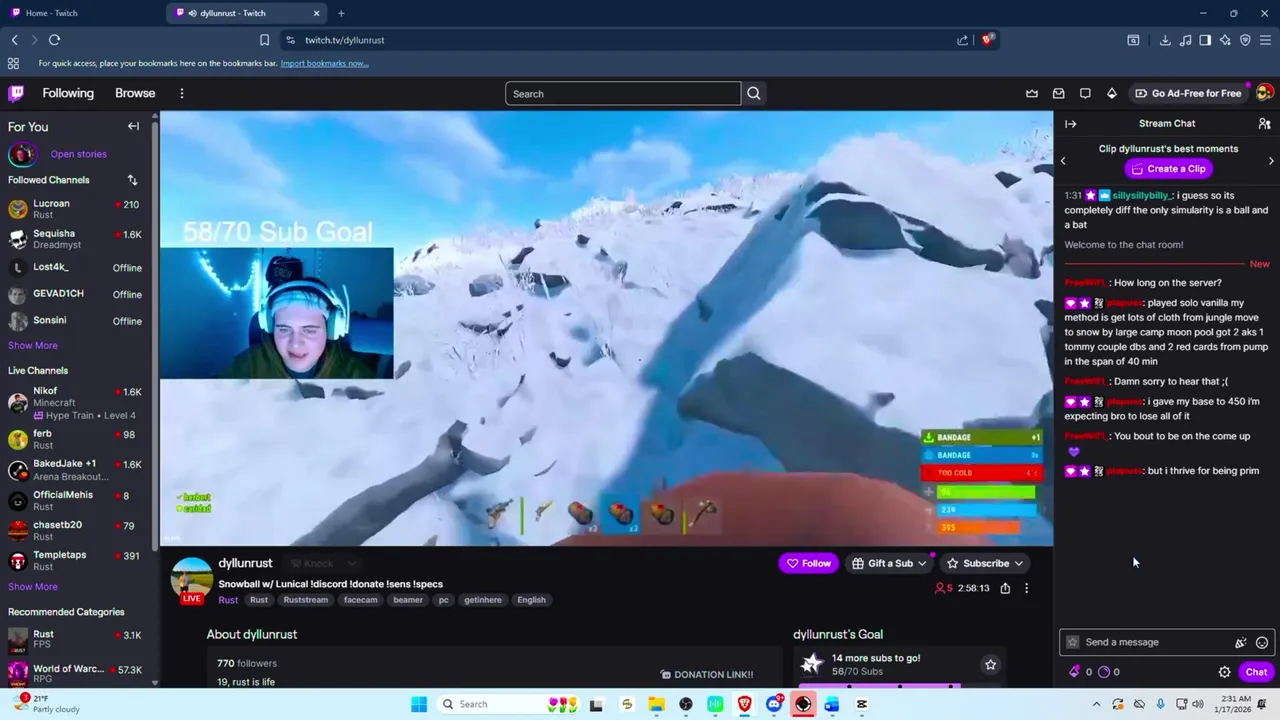Open stream more options three dots
This screenshot has height=720, width=1280.
(1026, 588)
